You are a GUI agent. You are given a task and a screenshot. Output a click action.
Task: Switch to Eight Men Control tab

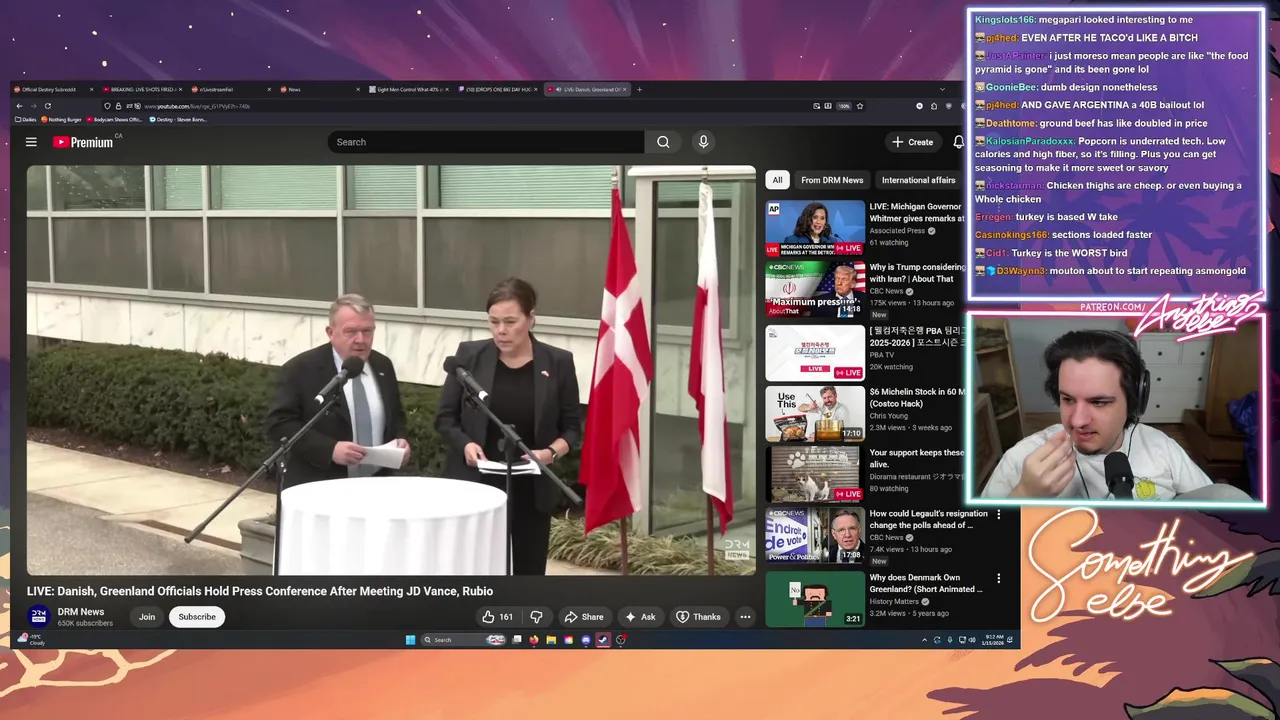coord(407,89)
